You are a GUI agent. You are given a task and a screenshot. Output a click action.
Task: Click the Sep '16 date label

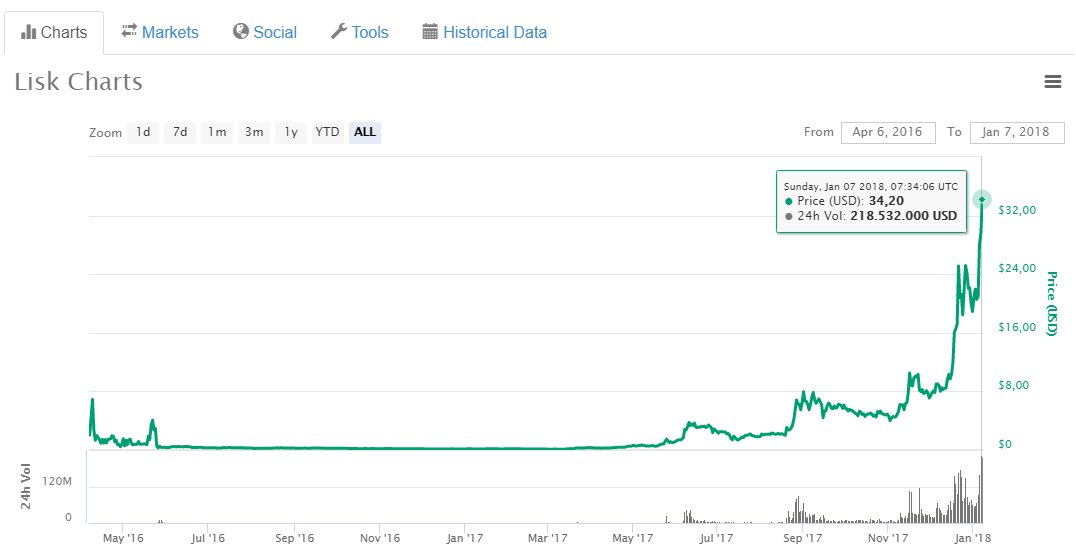[294, 538]
